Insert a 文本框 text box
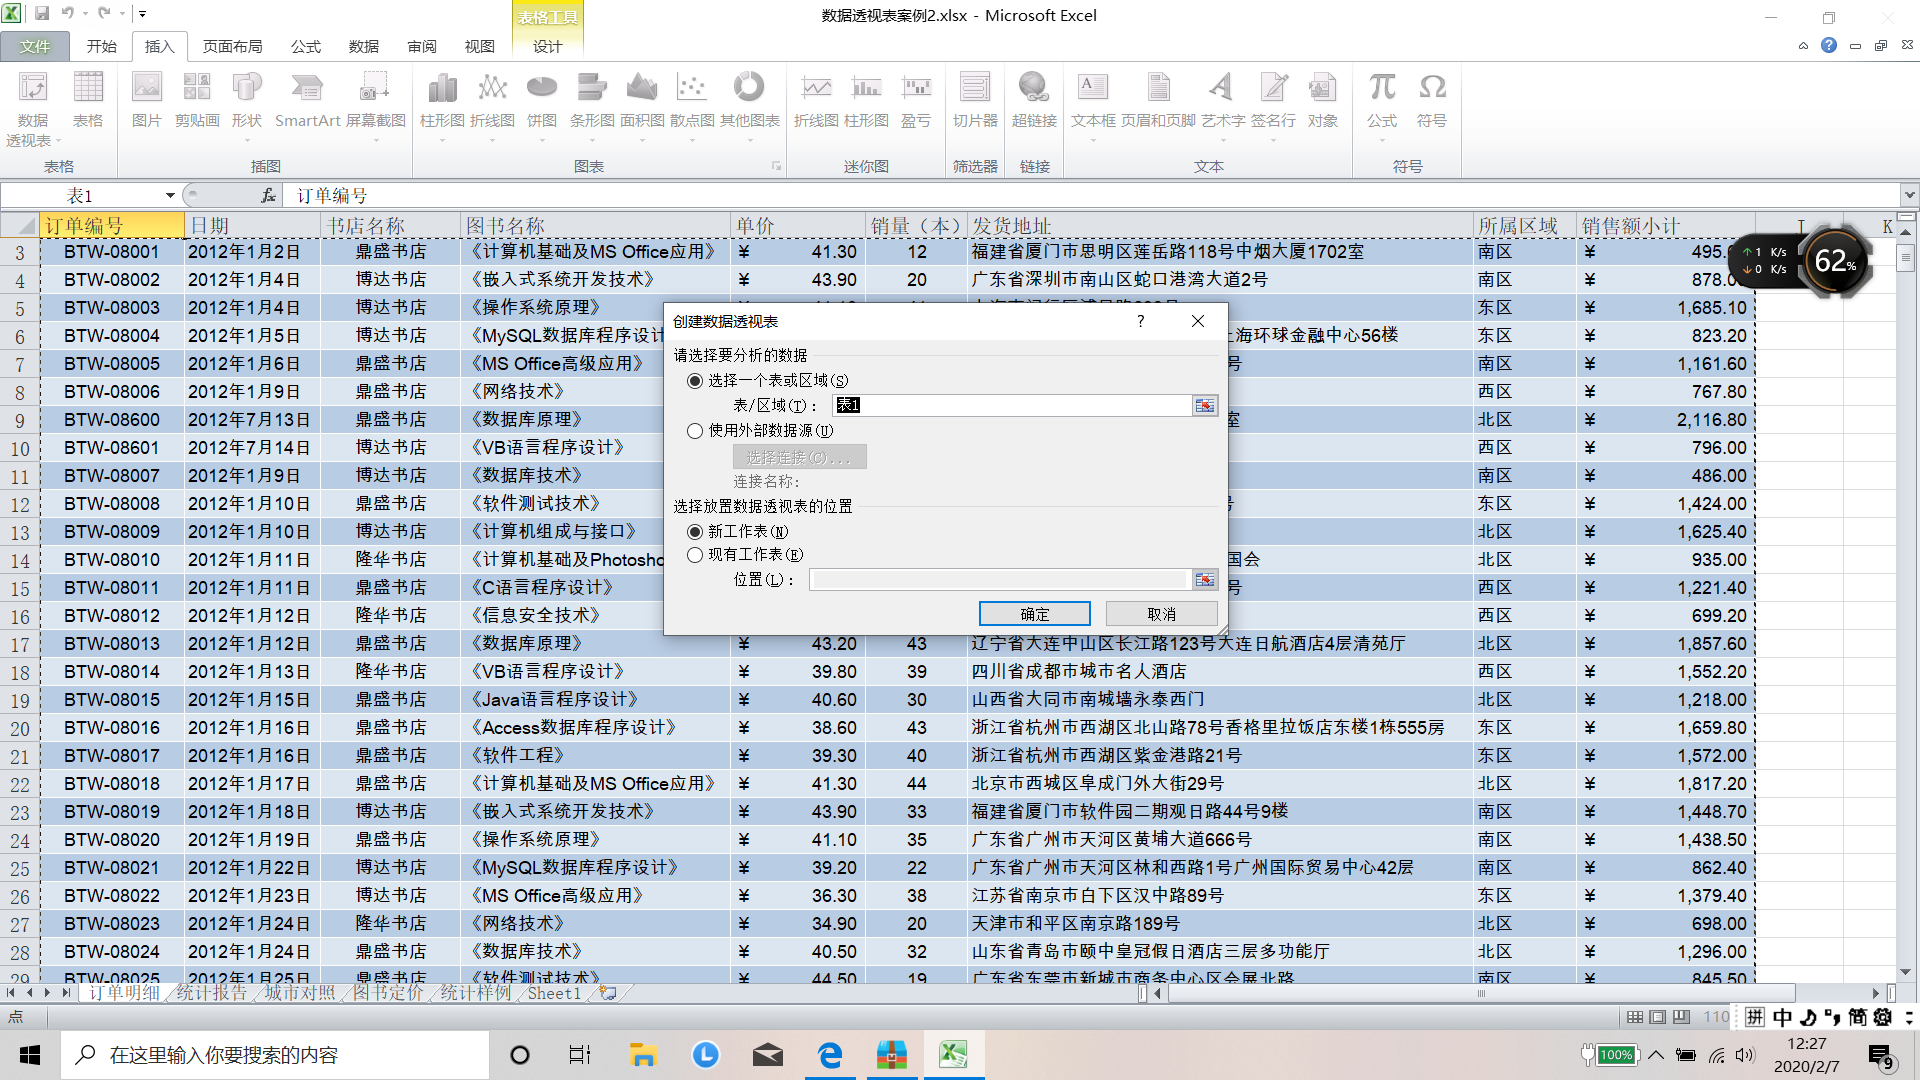 tap(1092, 105)
